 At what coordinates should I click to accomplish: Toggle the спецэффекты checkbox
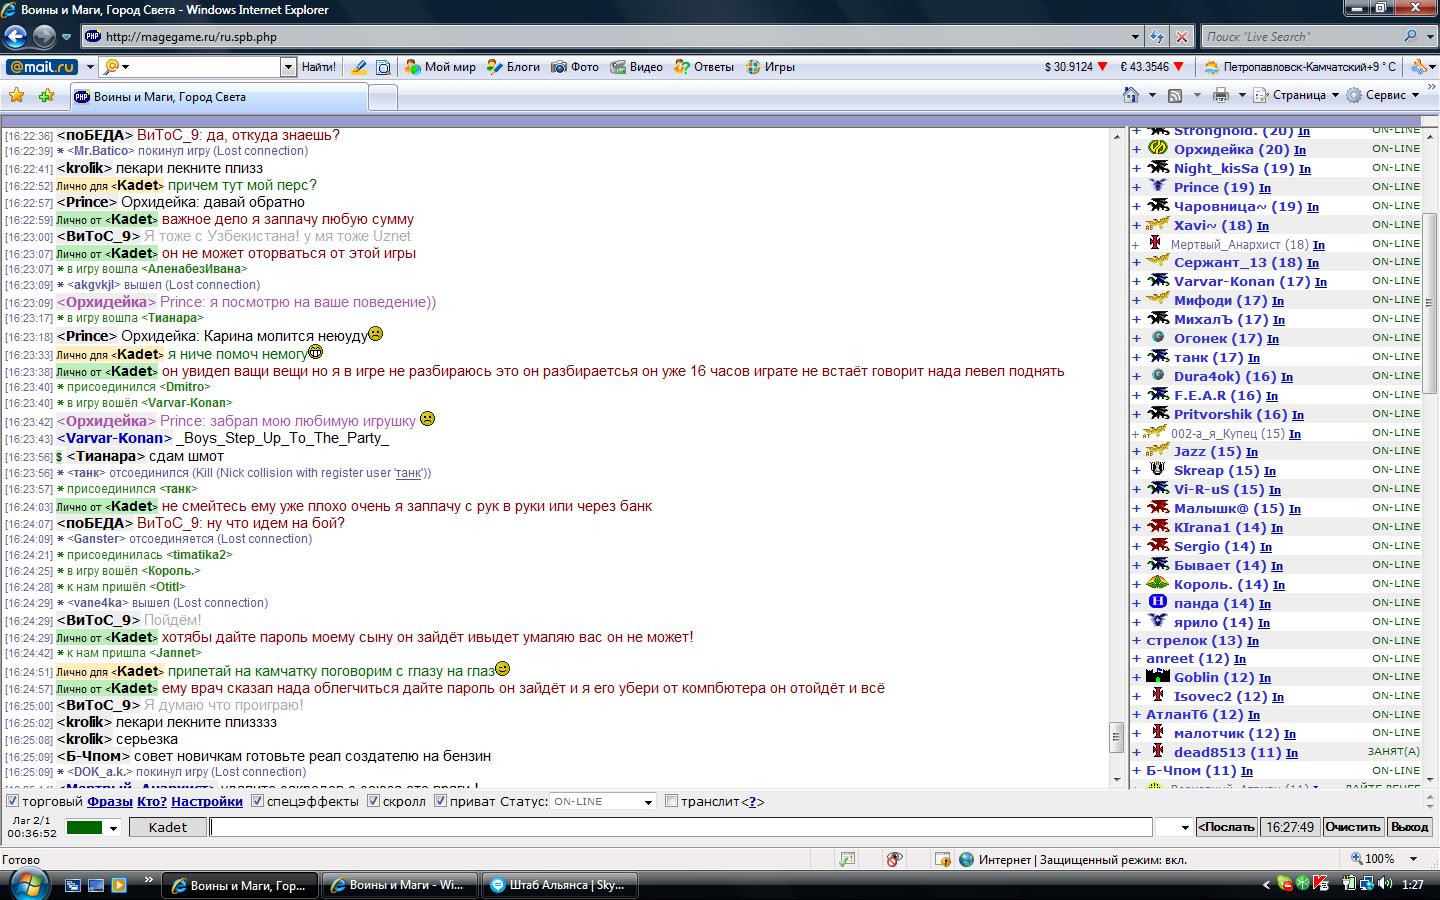tap(257, 801)
